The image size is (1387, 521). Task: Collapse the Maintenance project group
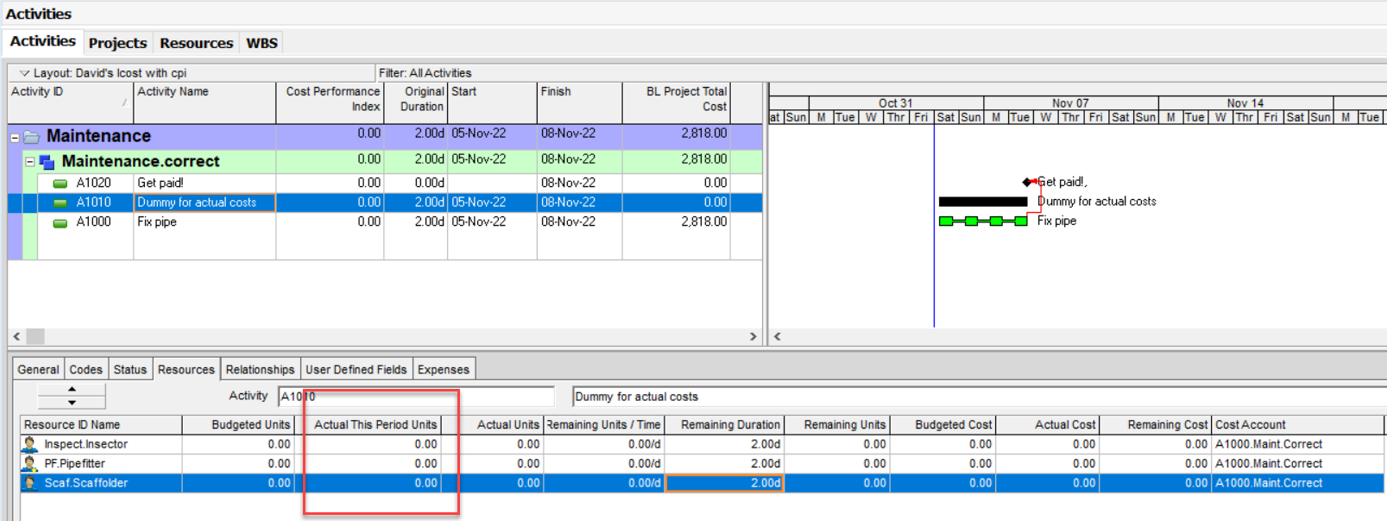point(15,137)
